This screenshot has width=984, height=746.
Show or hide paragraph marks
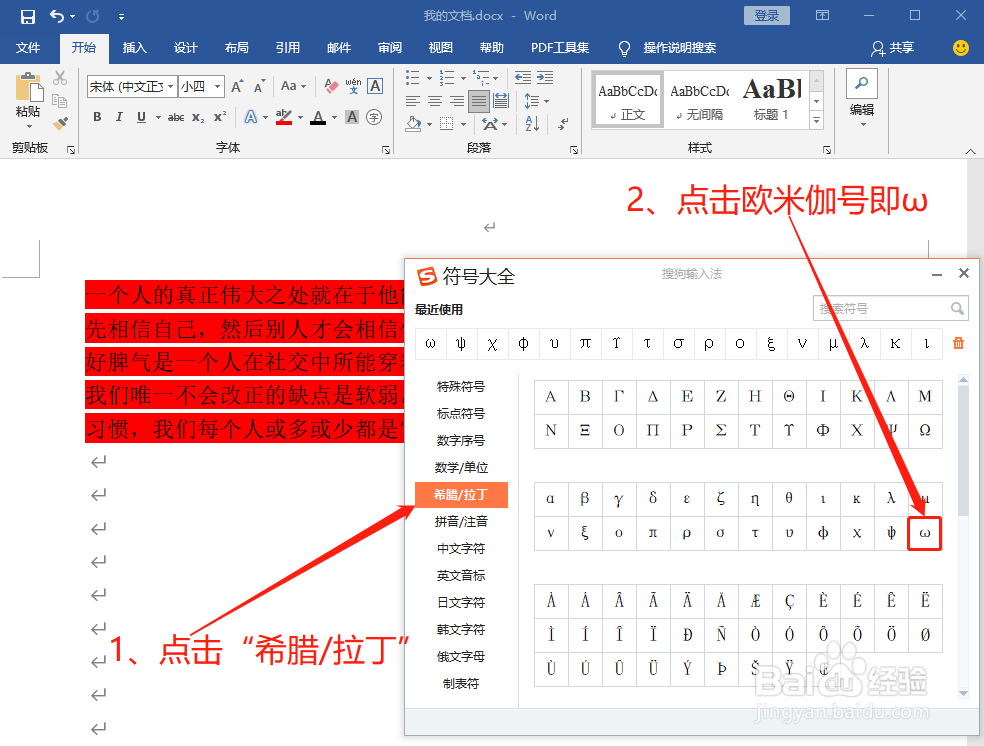tap(563, 123)
